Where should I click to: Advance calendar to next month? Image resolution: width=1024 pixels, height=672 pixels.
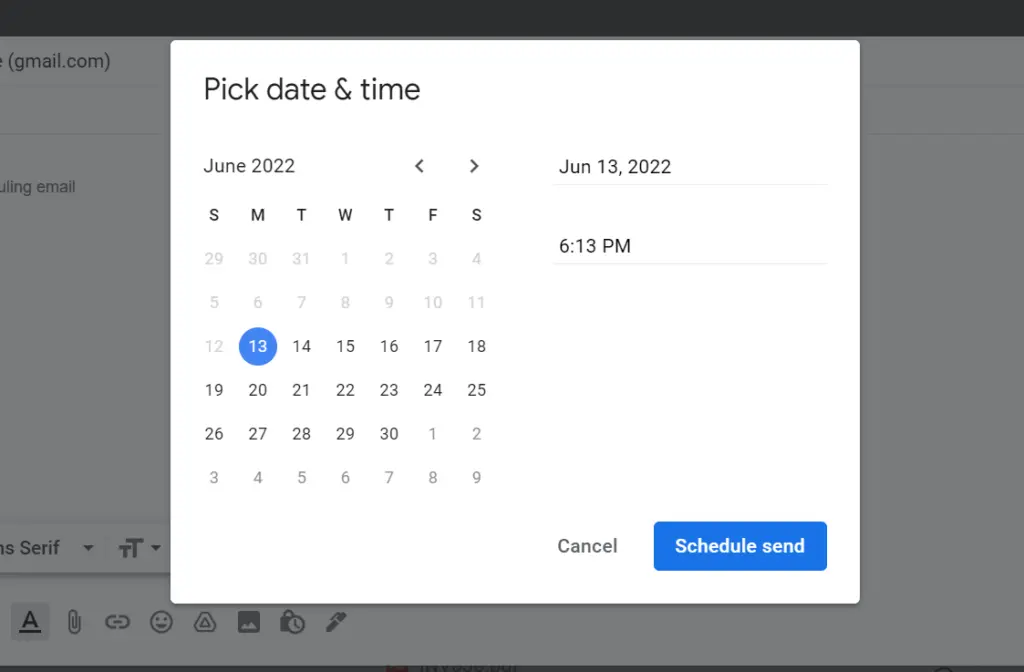pyautogui.click(x=474, y=166)
